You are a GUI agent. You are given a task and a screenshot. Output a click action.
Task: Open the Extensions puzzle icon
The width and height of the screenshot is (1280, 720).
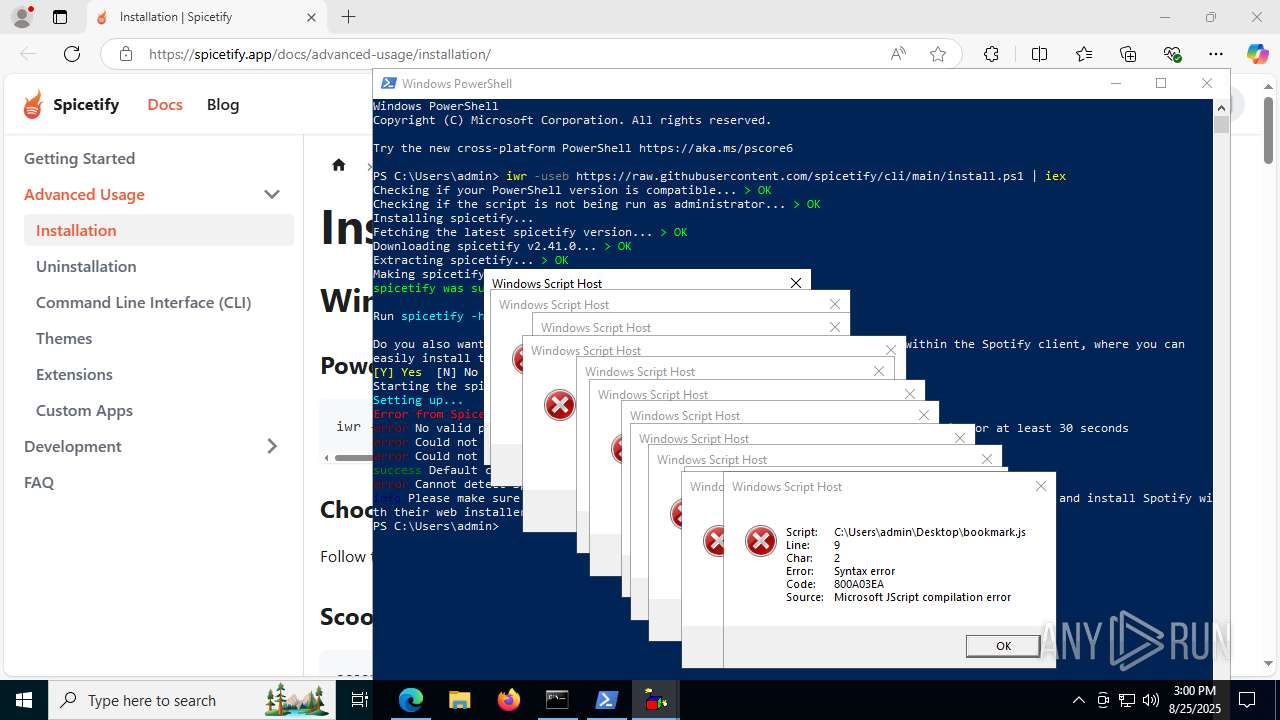pyautogui.click(x=991, y=54)
